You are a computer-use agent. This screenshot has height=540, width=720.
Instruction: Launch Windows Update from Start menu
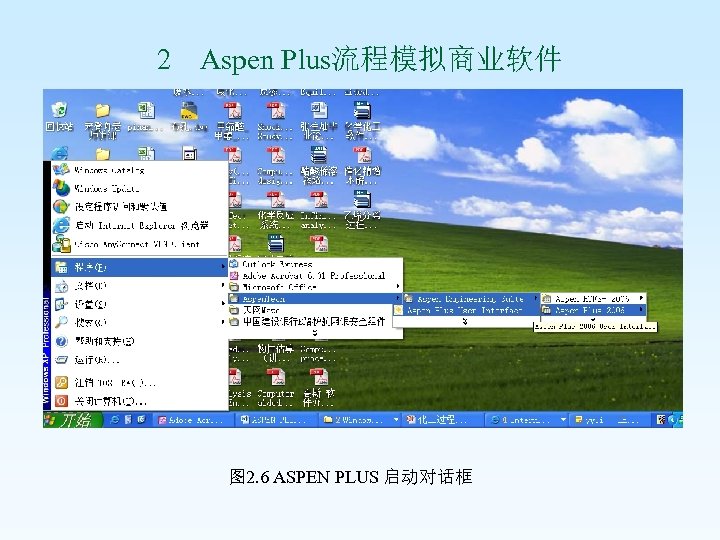140,188
